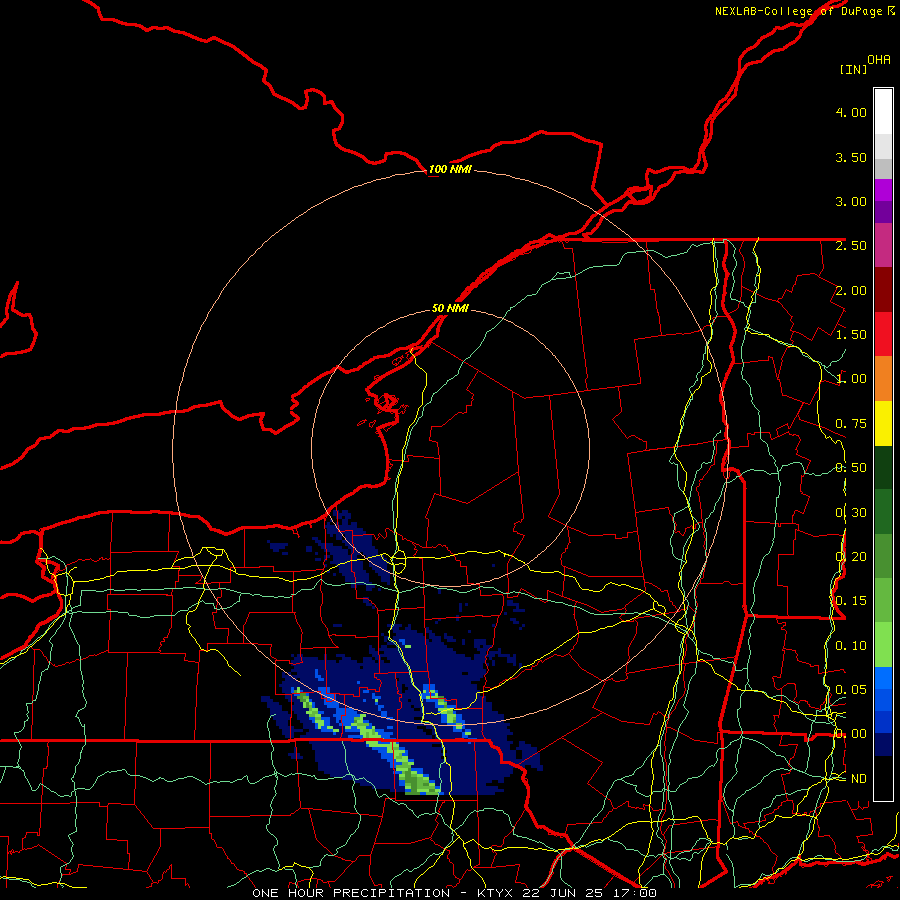Click the 0.15 legend value

tap(851, 601)
